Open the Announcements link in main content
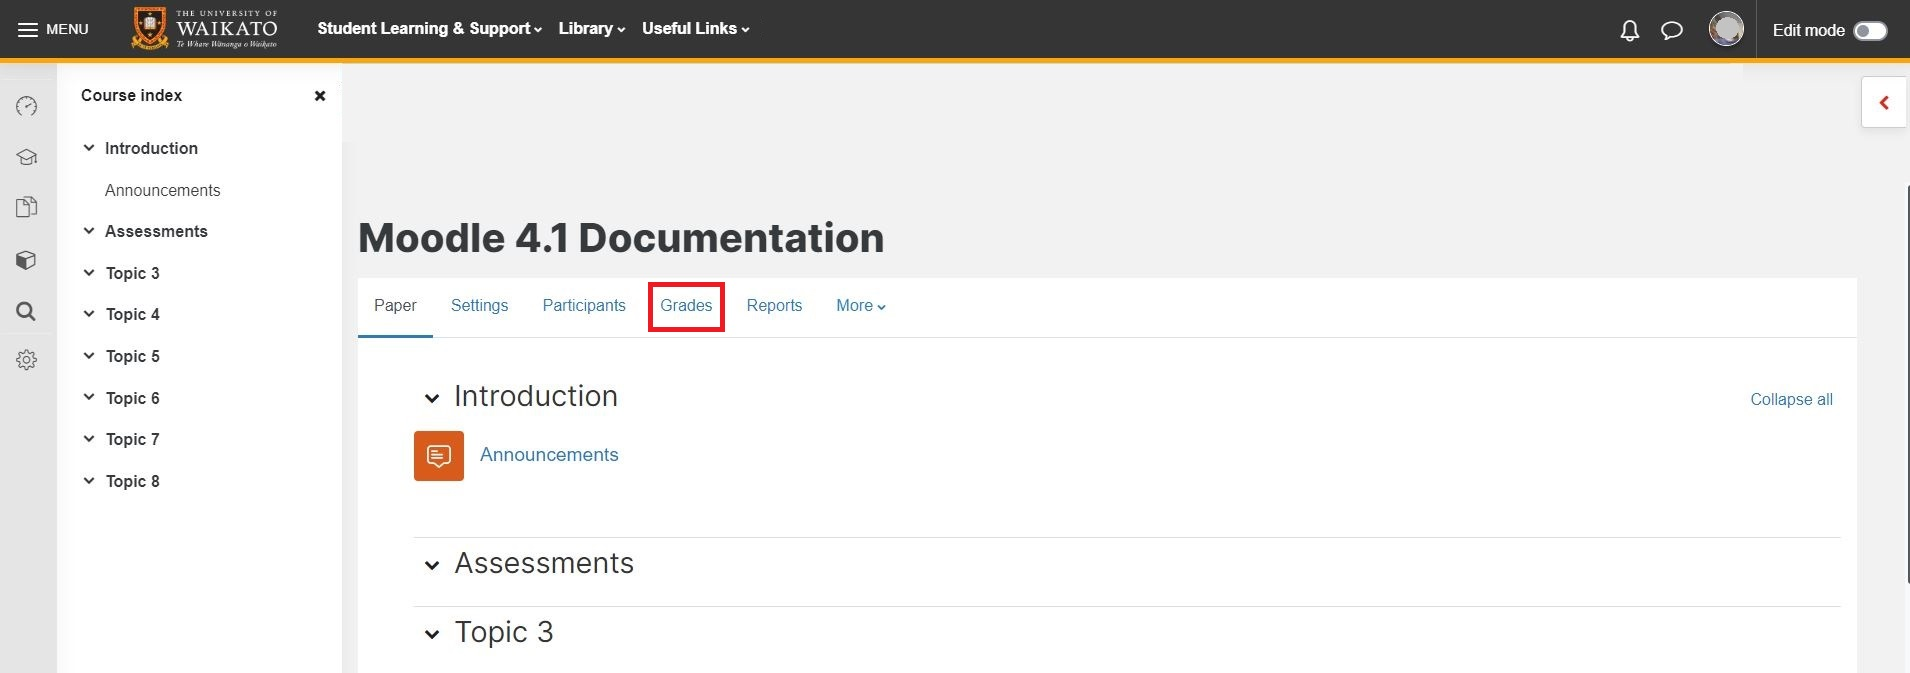Image resolution: width=1910 pixels, height=673 pixels. 549,455
